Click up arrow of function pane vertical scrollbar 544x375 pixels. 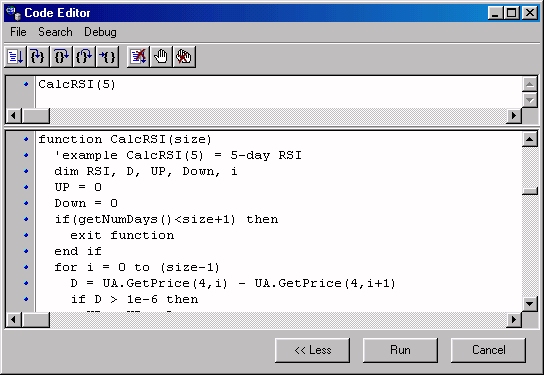click(529, 139)
